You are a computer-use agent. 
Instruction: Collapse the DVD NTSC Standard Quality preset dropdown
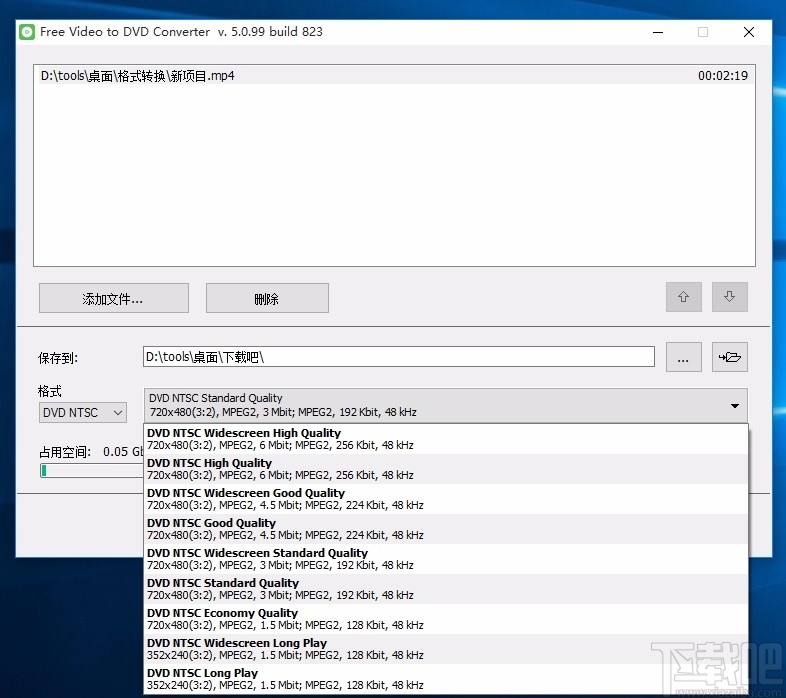[445, 405]
